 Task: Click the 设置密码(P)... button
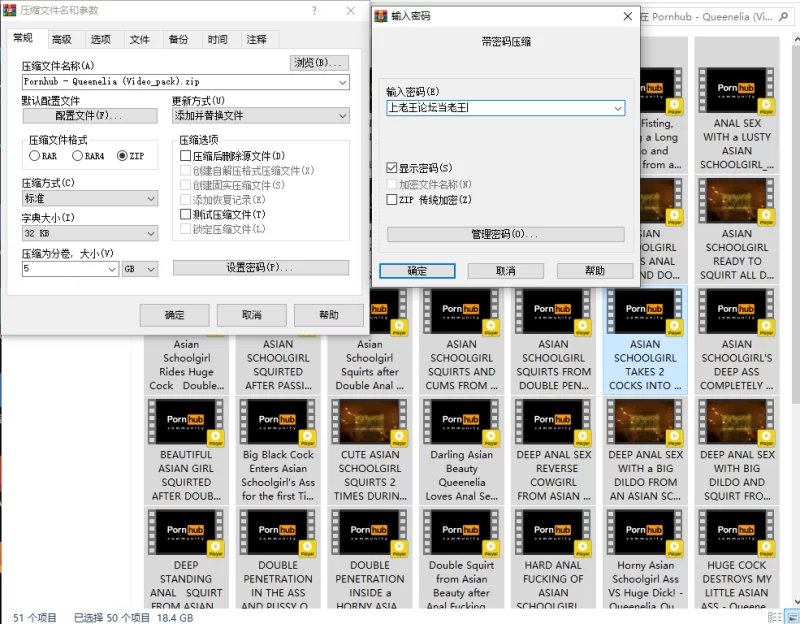261,268
